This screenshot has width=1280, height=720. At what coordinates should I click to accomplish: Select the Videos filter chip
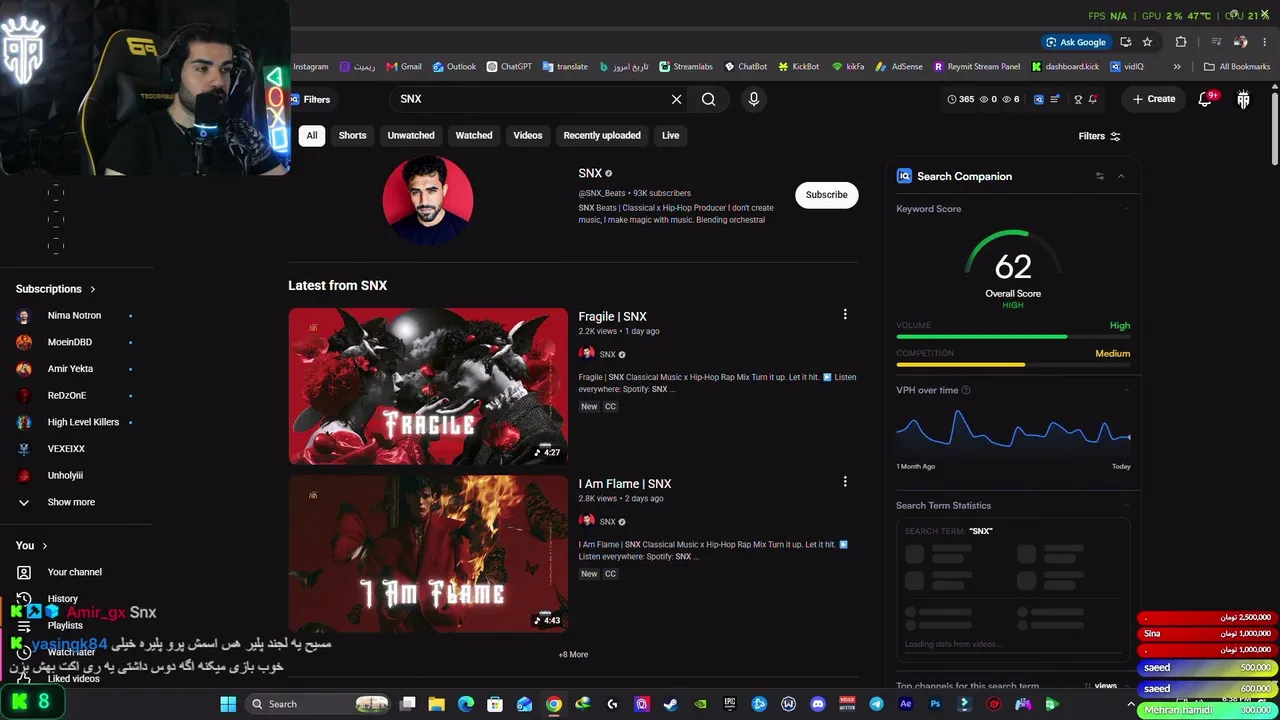point(528,136)
